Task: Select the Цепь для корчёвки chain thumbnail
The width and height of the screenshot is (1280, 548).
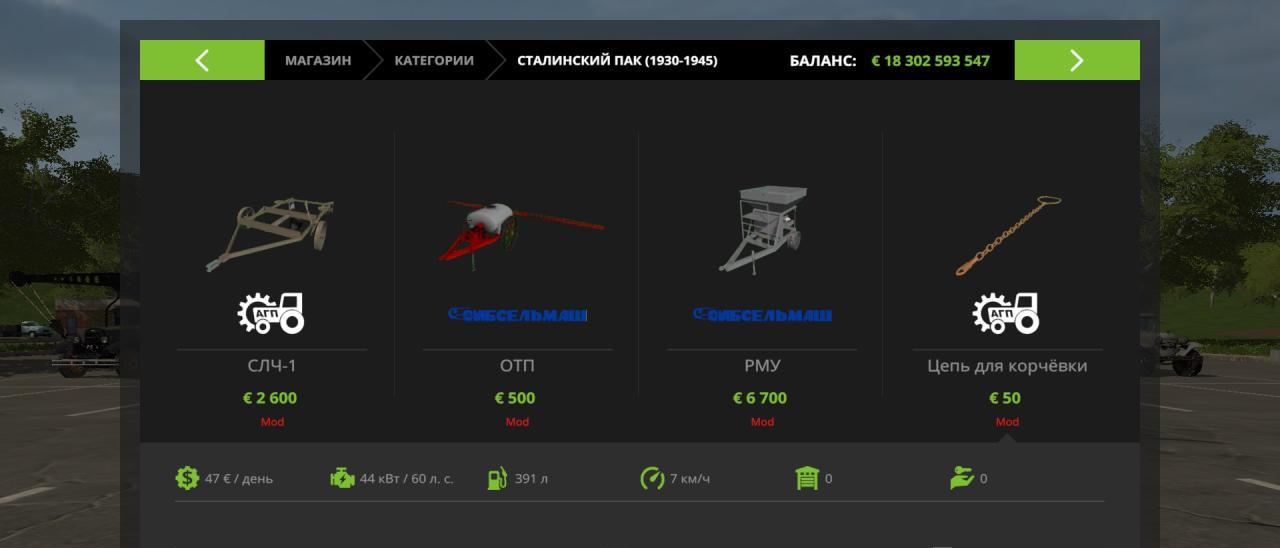Action: coord(1008,236)
